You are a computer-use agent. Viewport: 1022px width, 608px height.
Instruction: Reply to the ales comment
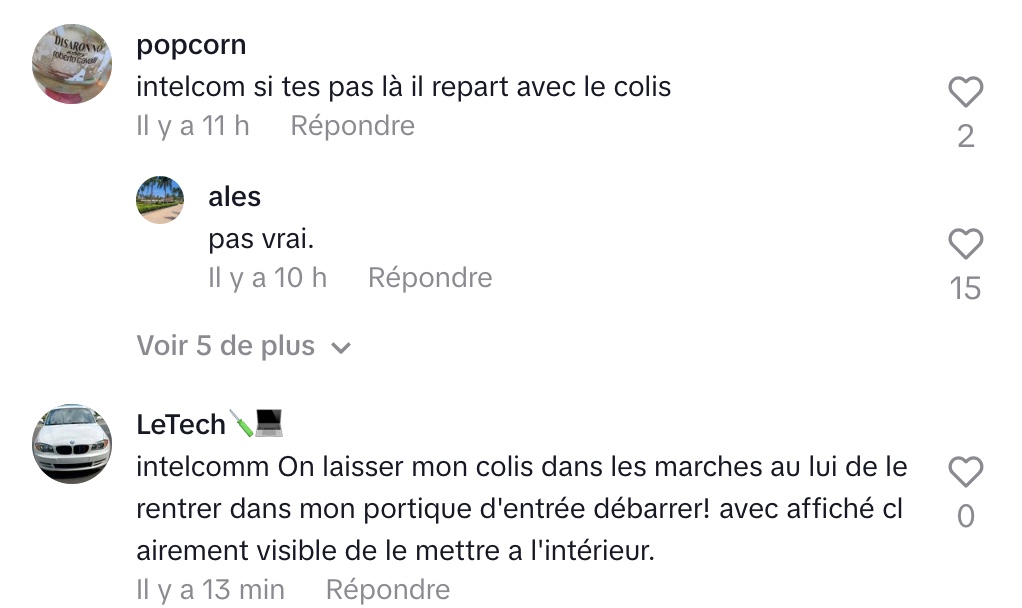tap(430, 277)
